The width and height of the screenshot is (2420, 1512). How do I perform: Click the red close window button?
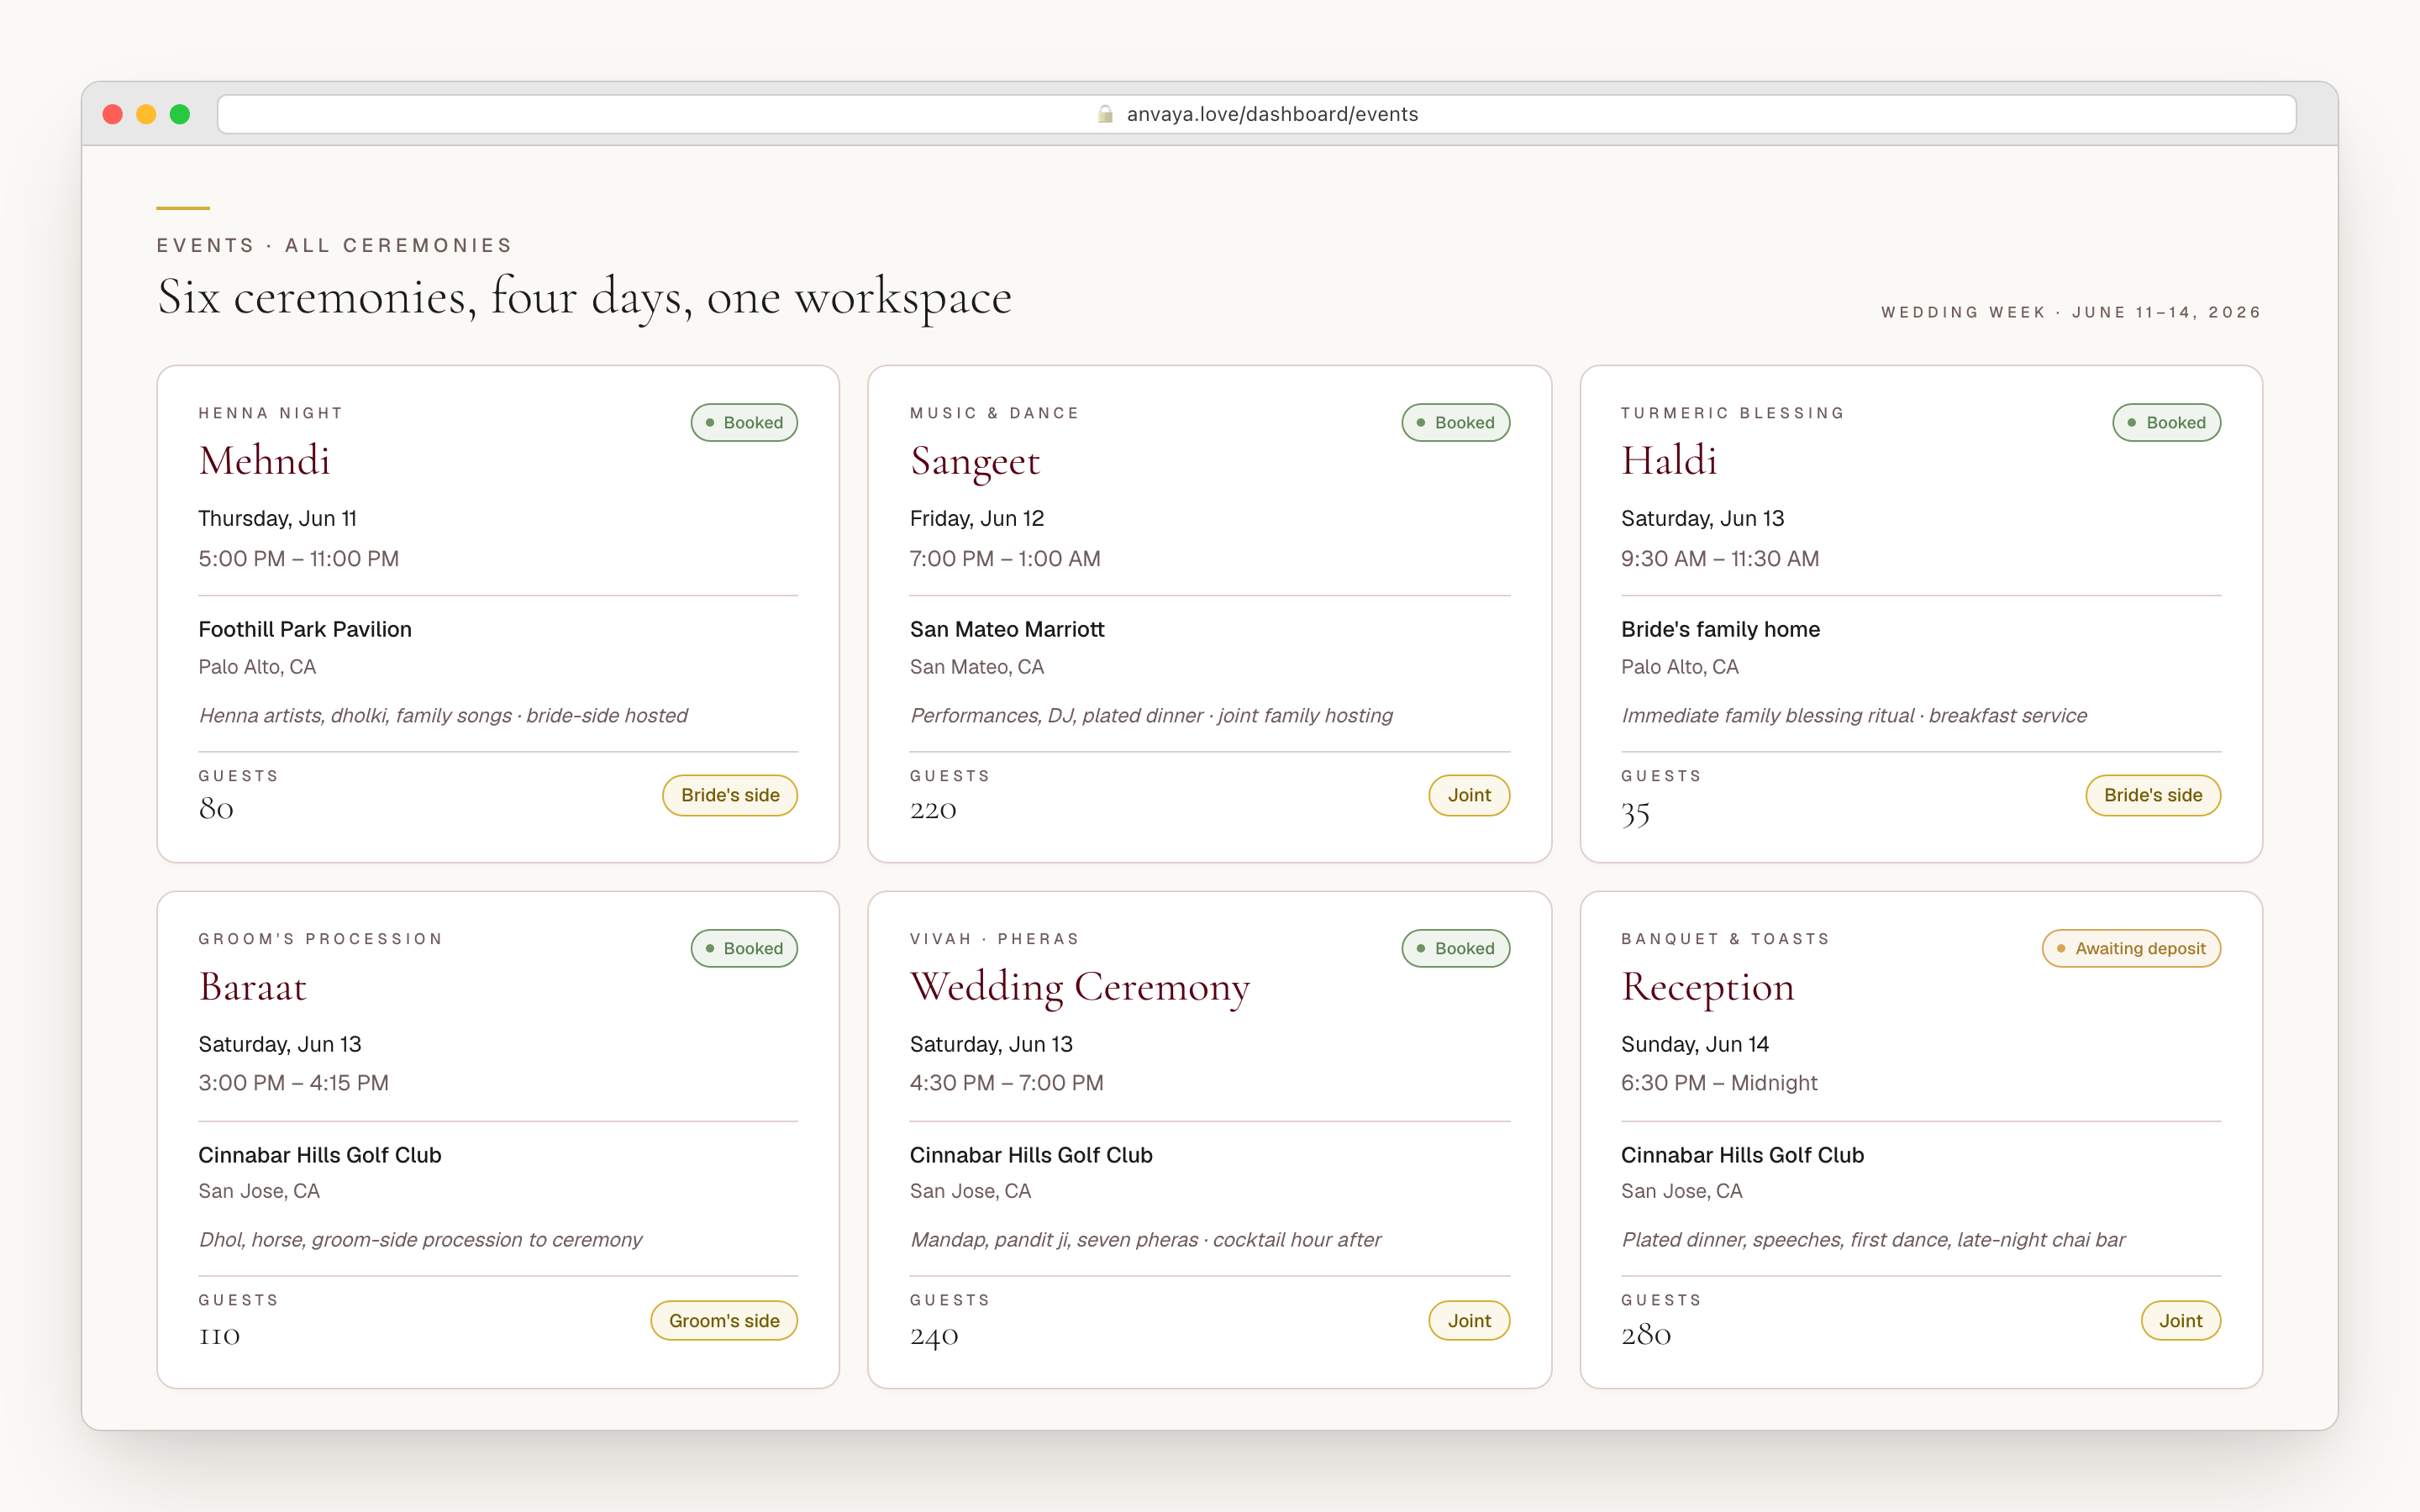(x=113, y=114)
